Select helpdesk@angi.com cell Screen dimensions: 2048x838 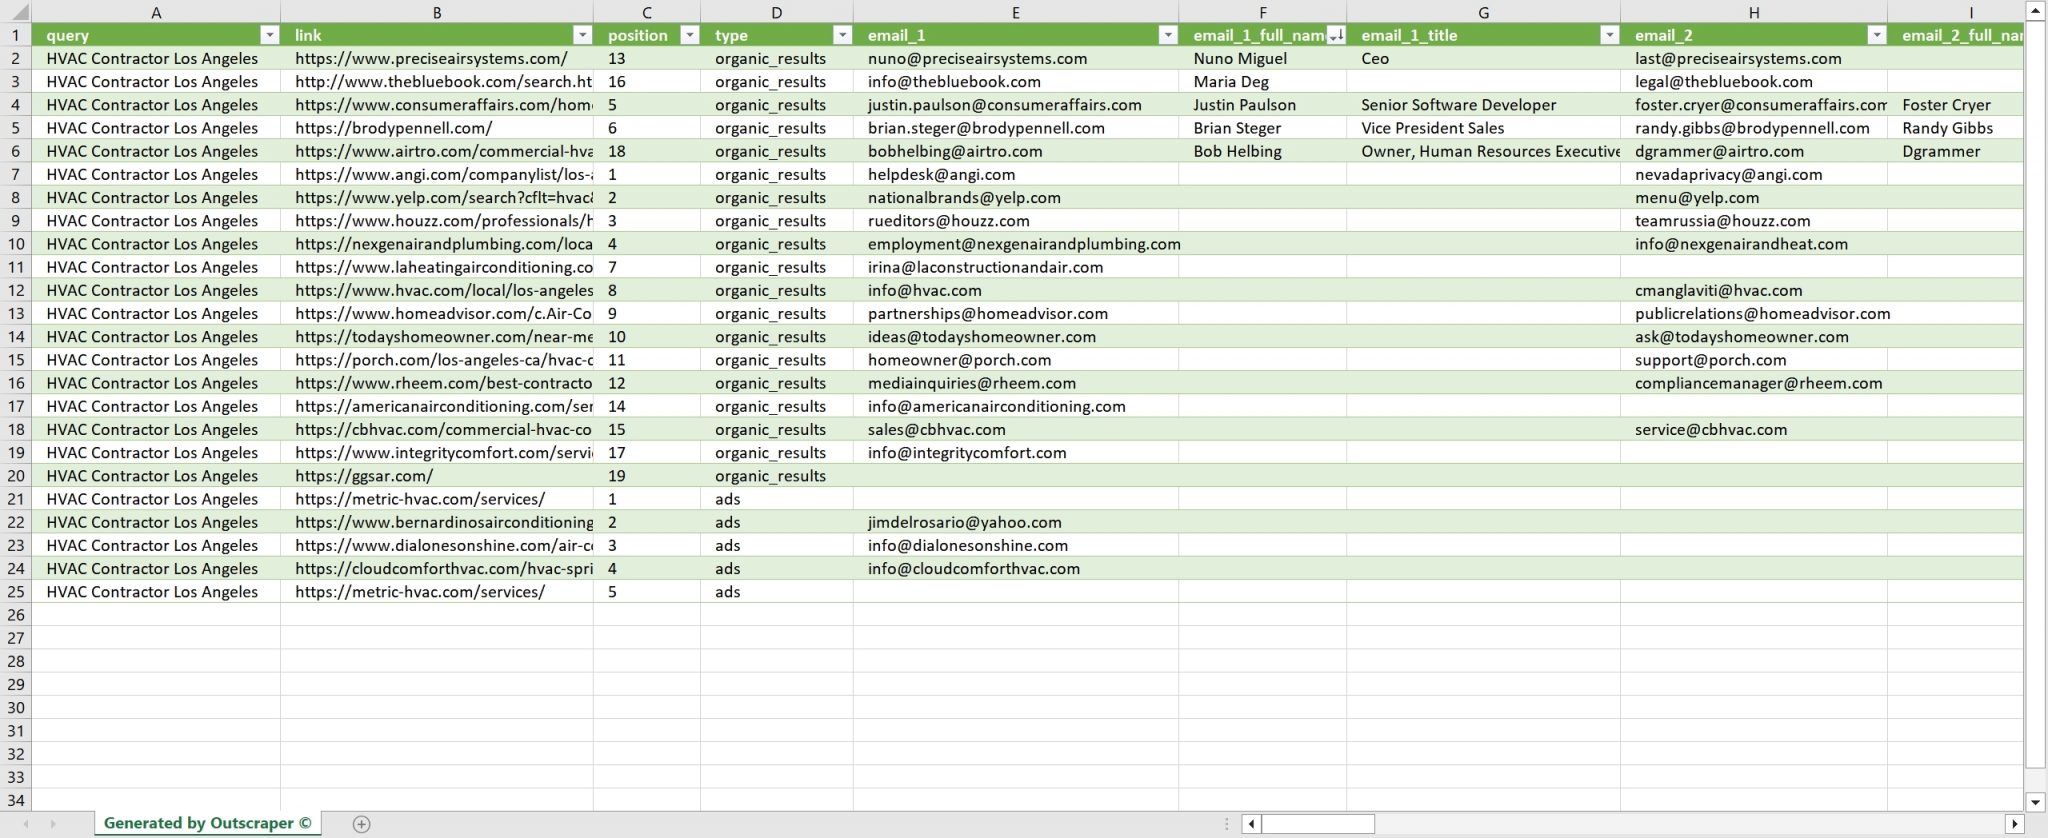tap(1016, 174)
